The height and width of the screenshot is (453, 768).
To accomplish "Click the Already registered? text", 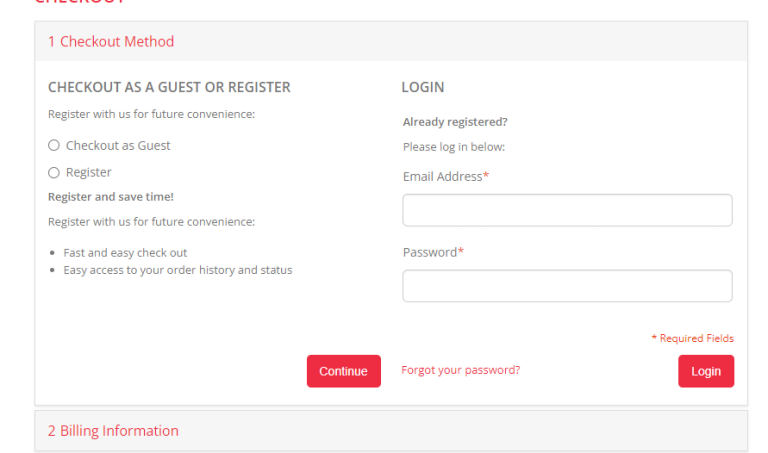I will point(455,122).
